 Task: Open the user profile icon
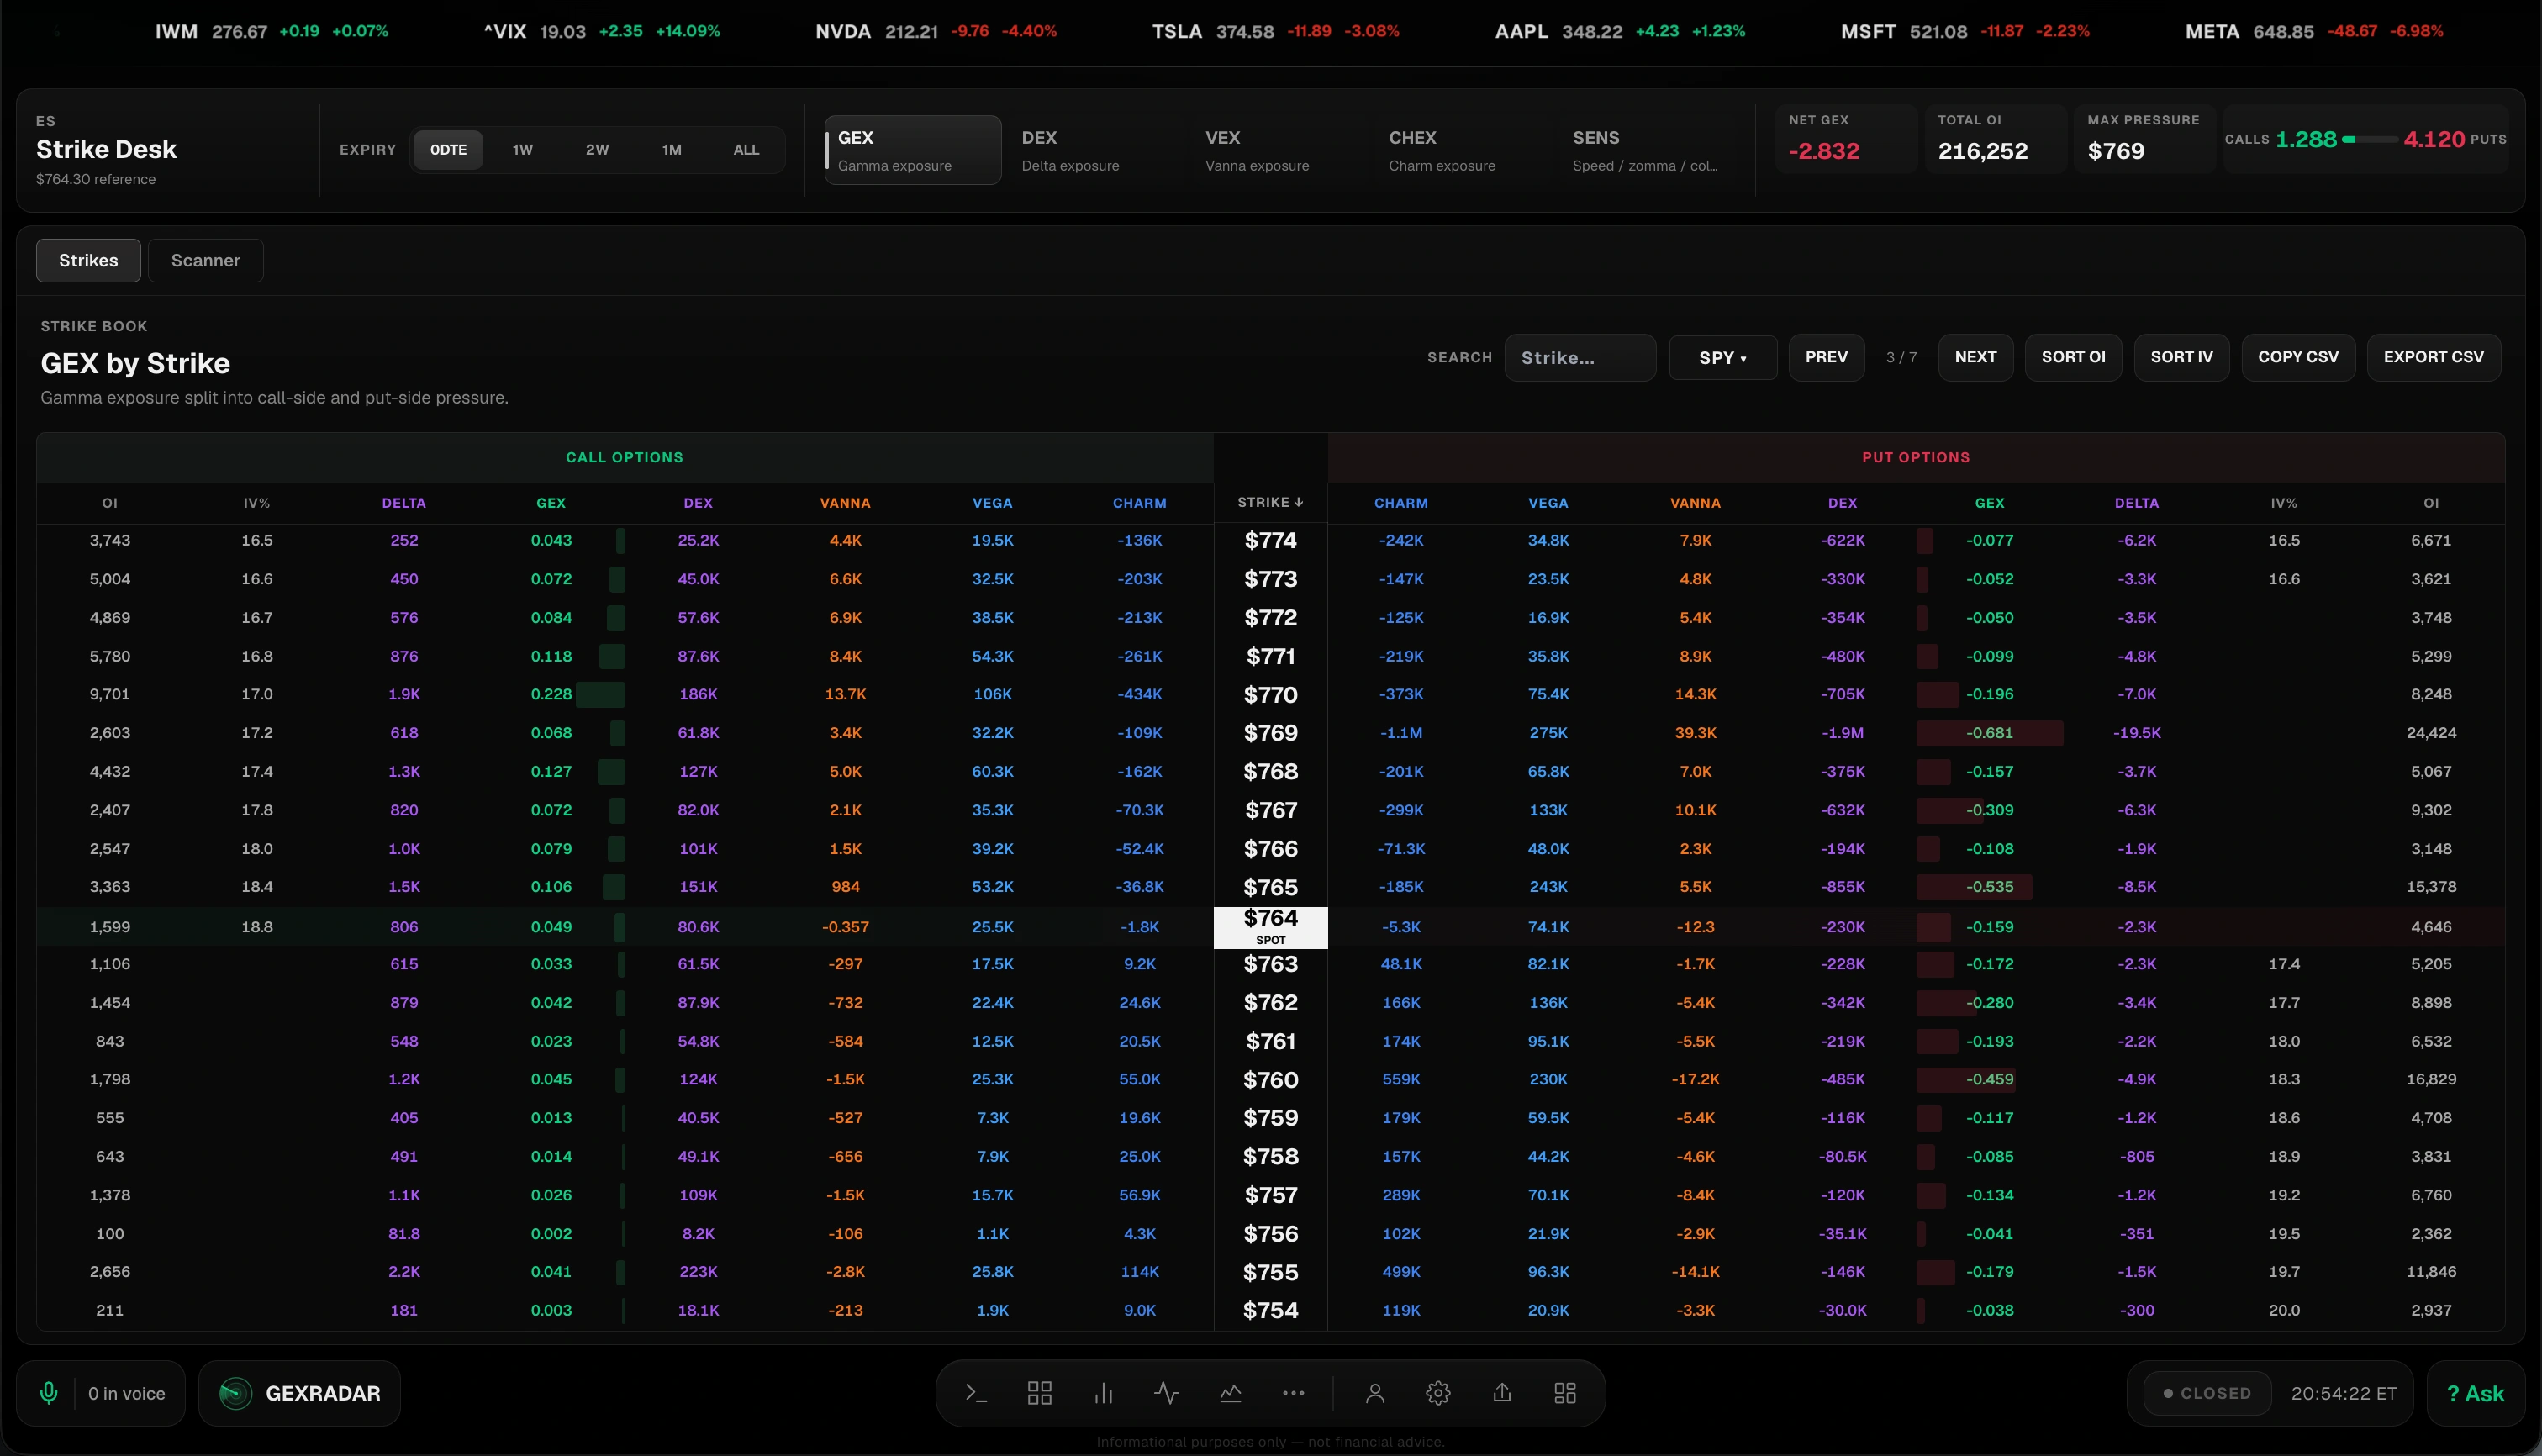point(1375,1393)
